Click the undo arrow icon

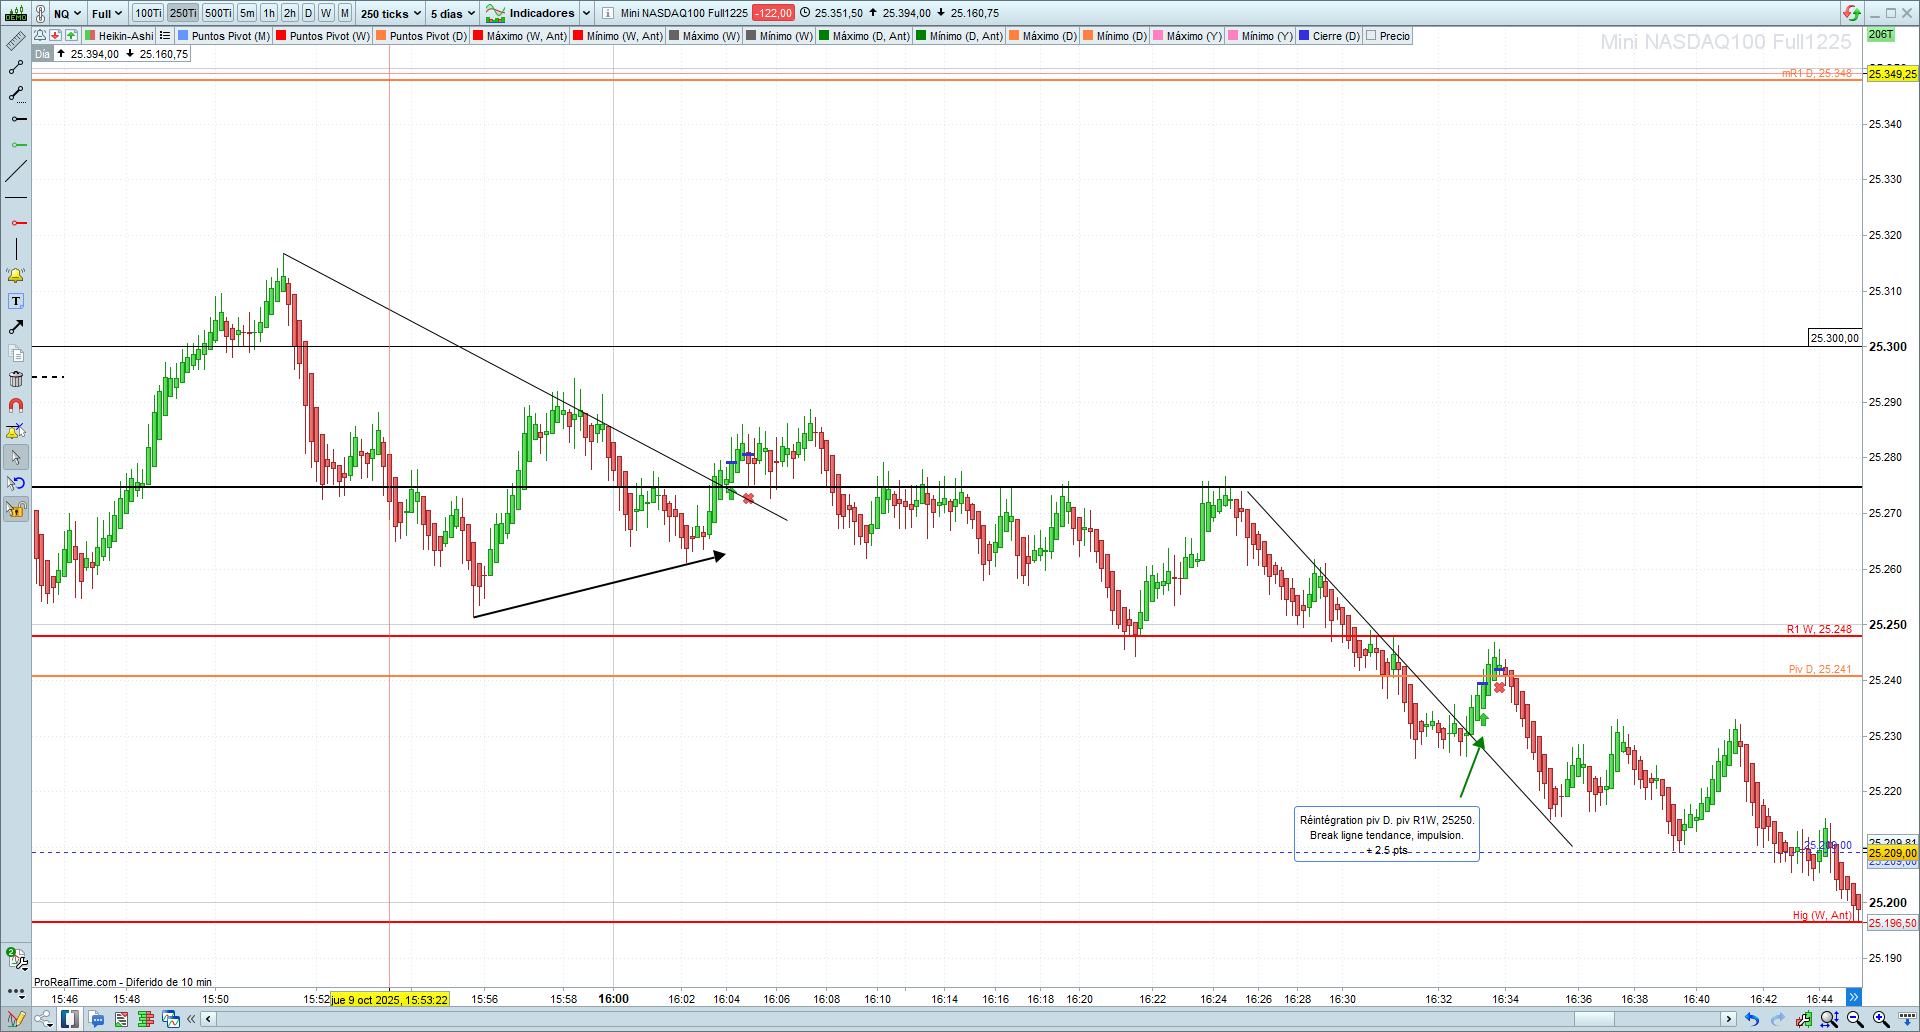point(1752,1019)
